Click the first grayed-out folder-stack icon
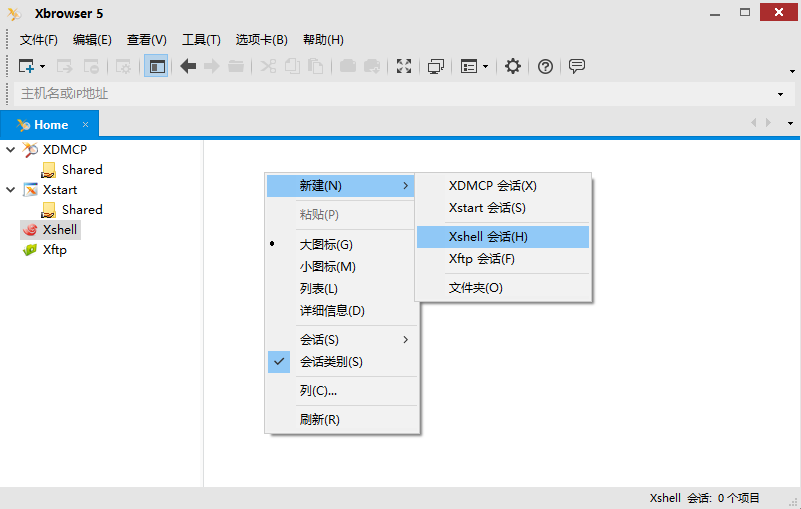 point(348,66)
